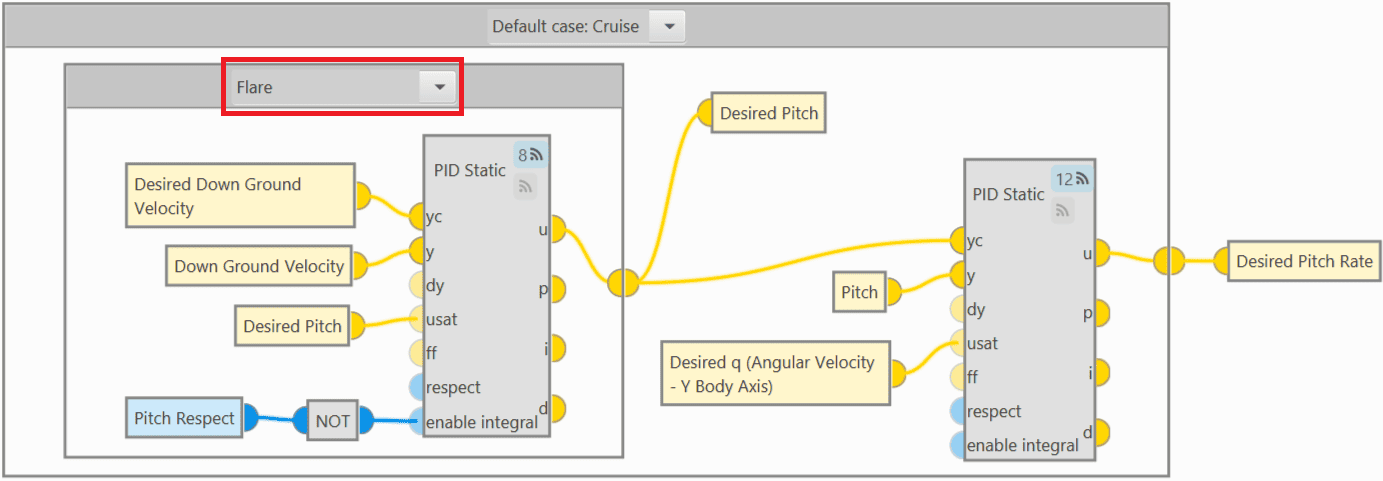Select the Desired Down Ground Velocity block
Viewport: 1383px width, 481px height.
coord(241,196)
